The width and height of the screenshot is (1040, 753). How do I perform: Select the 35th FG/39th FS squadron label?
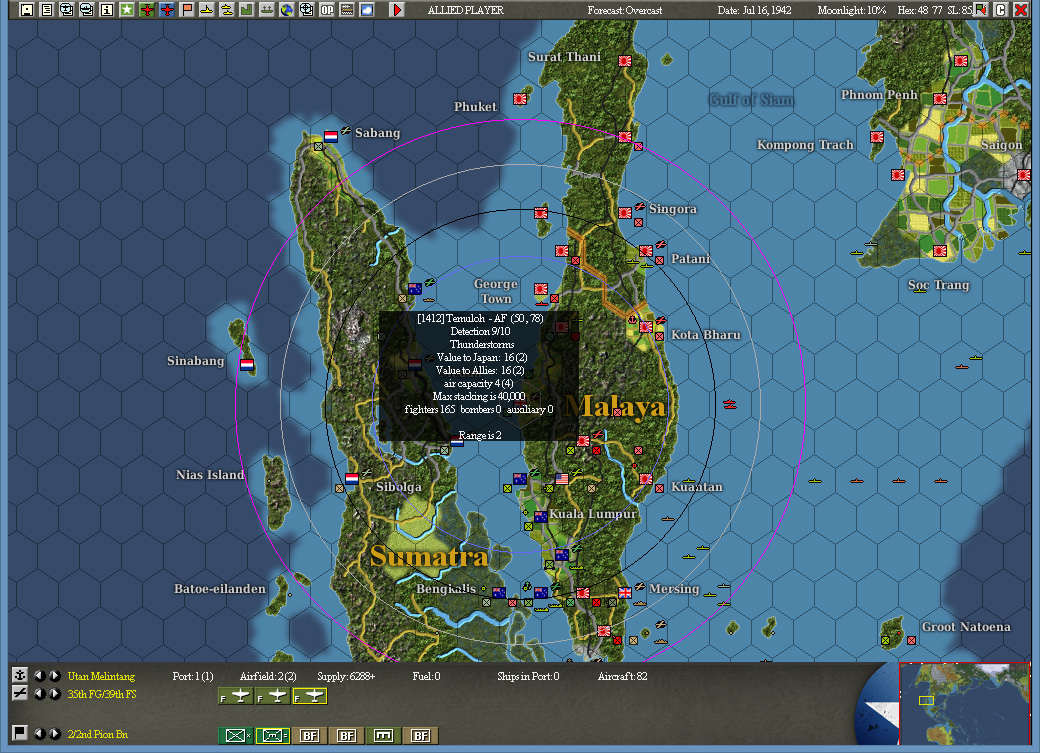pos(100,695)
